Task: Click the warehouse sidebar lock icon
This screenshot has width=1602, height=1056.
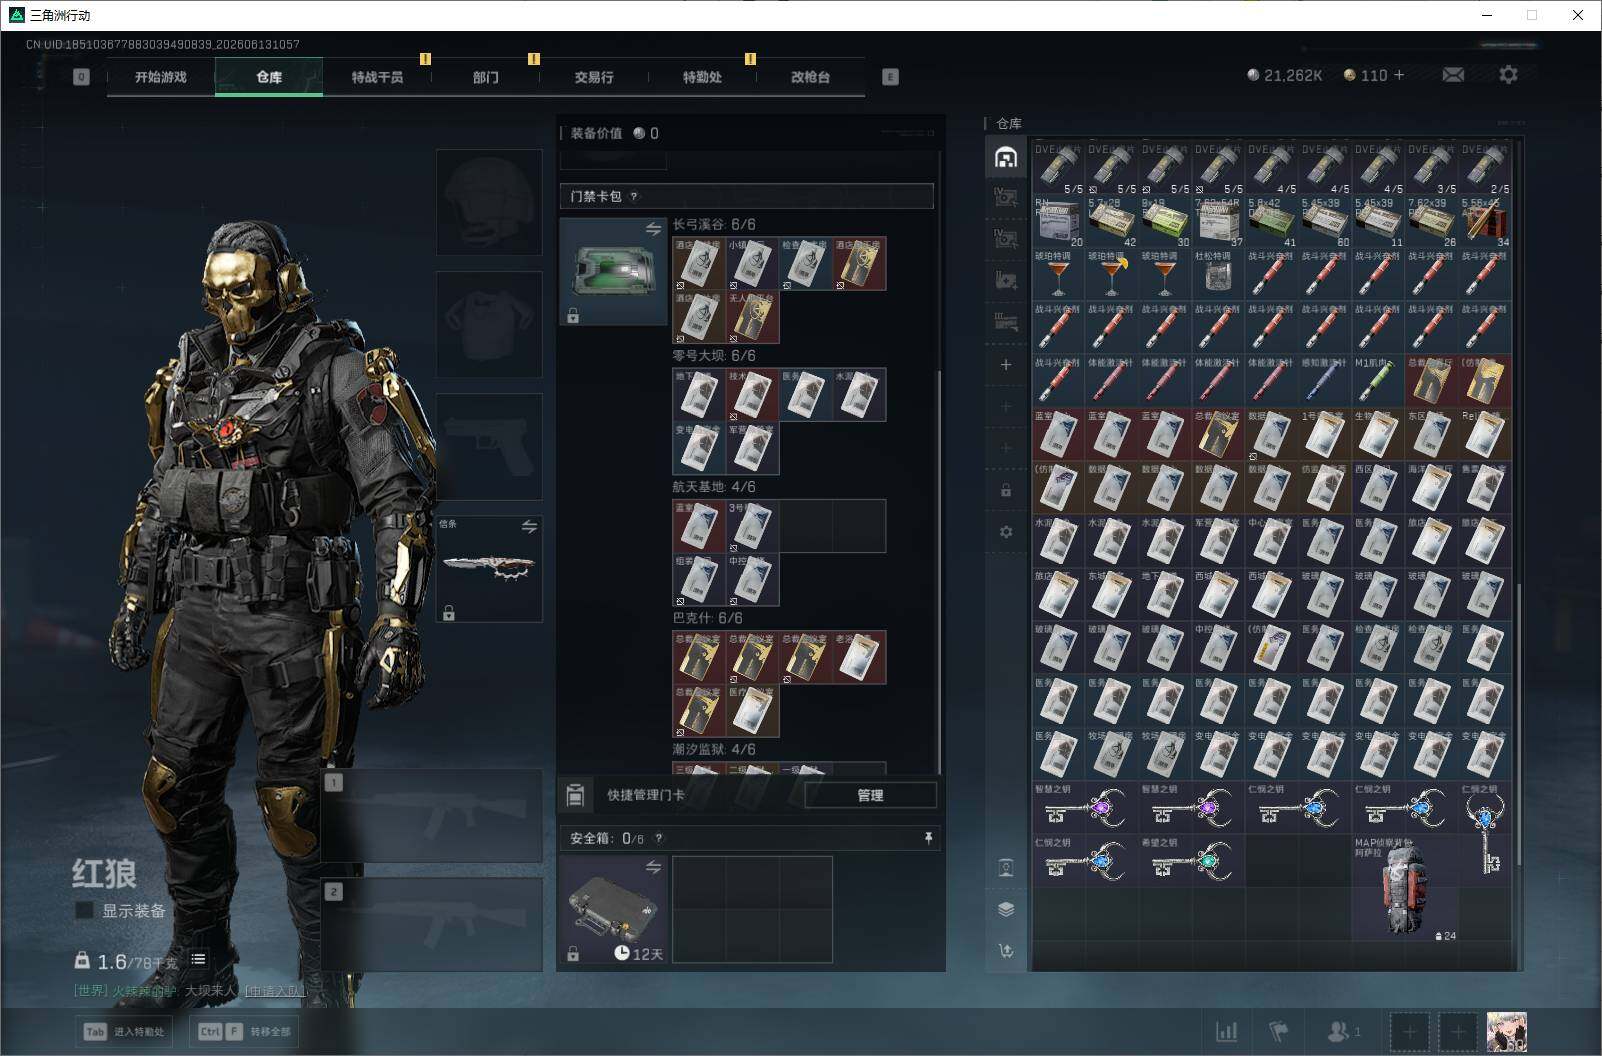Action: click(1006, 490)
